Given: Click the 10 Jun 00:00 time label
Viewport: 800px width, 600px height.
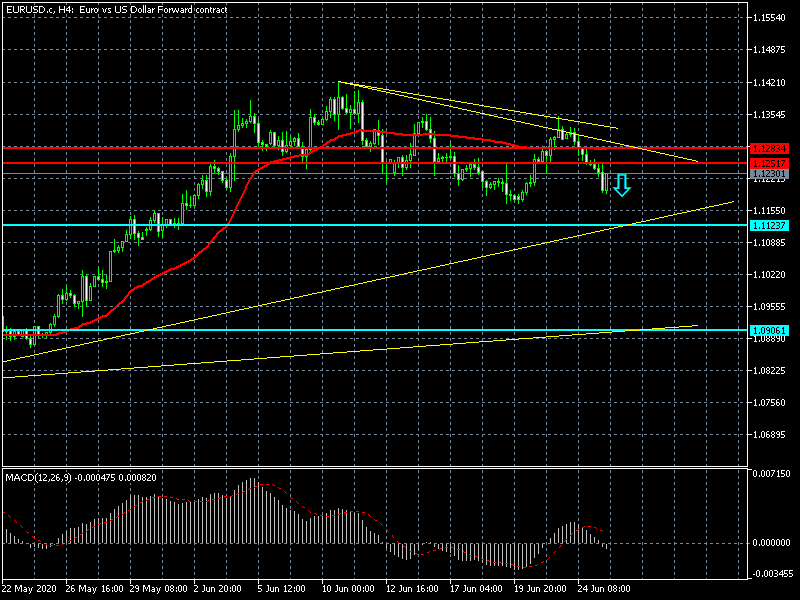Looking at the screenshot, I should coord(348,589).
